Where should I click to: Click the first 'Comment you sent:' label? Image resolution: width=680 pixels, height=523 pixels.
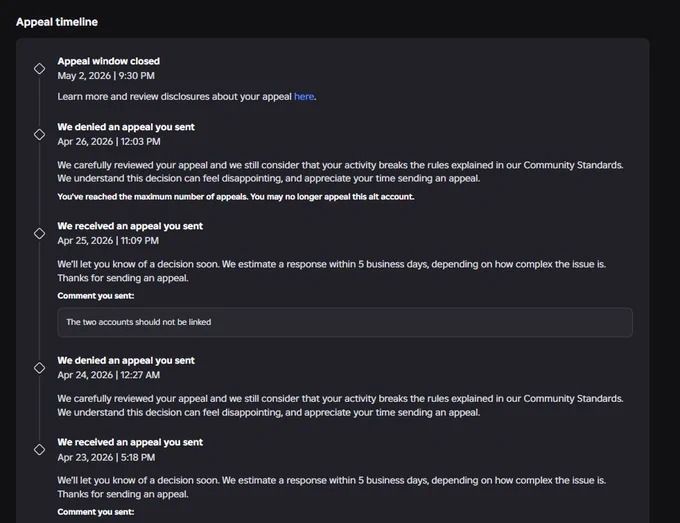tap(96, 296)
